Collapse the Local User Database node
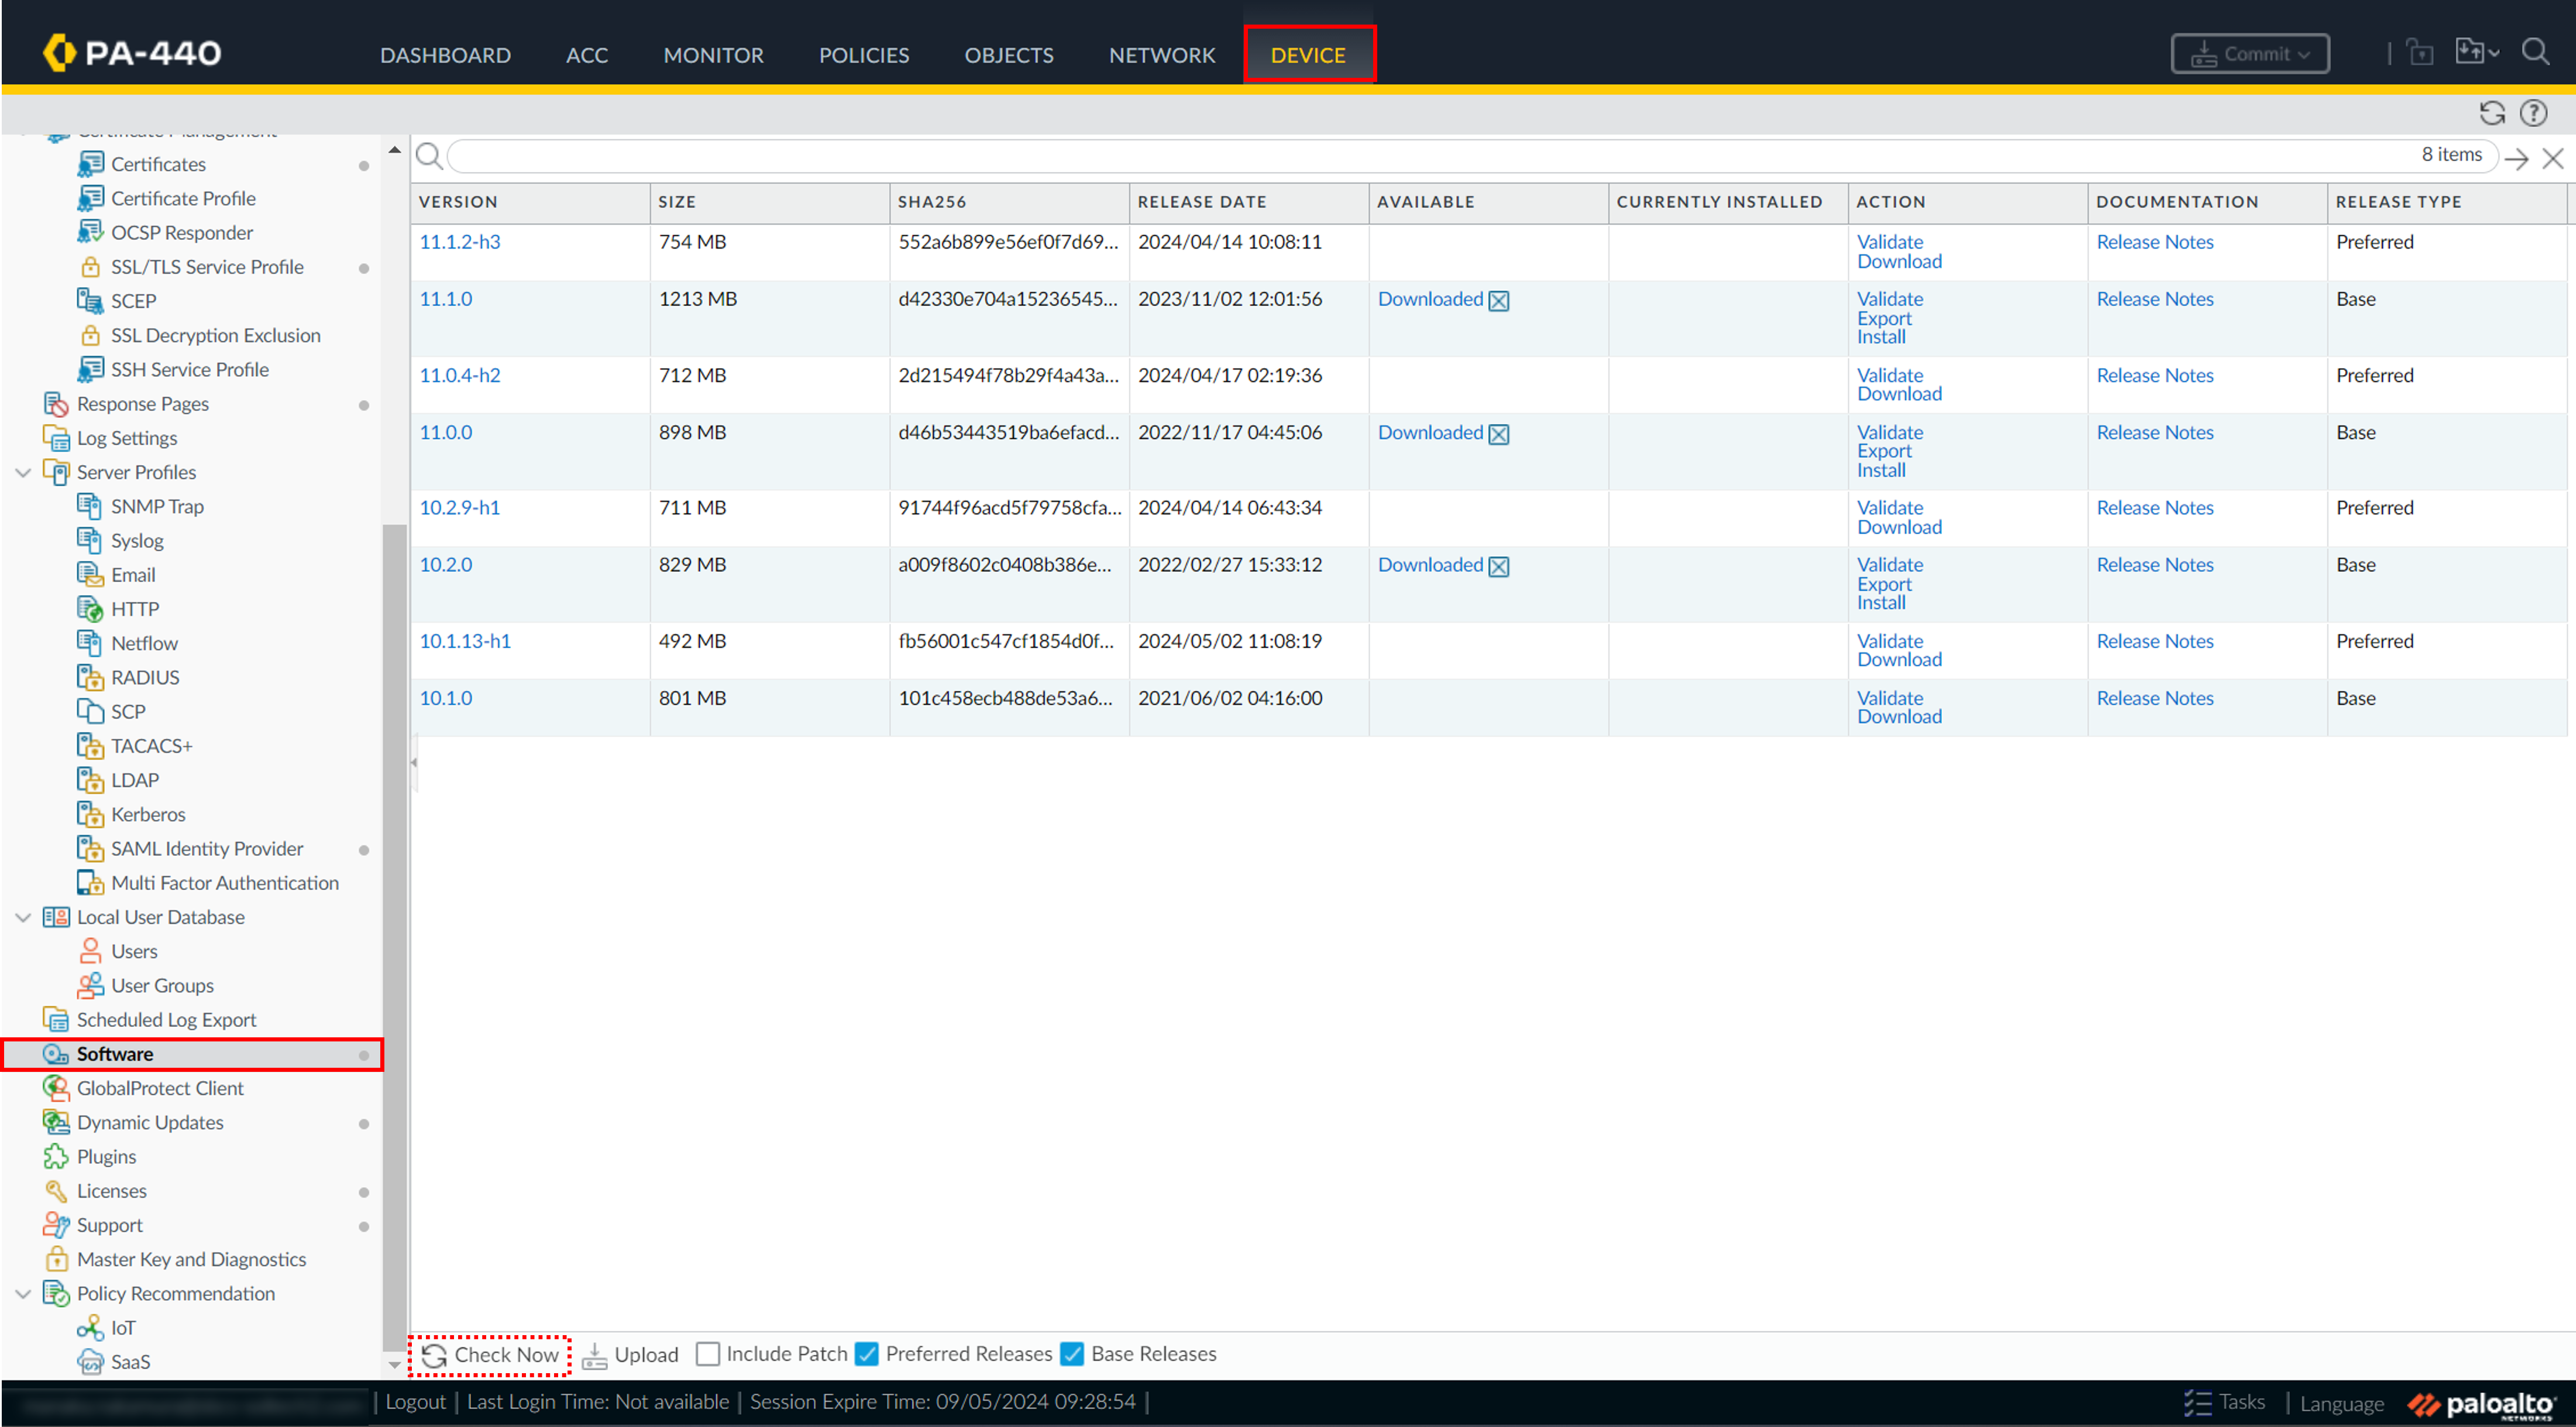This screenshot has width=2576, height=1427. tap(23, 917)
